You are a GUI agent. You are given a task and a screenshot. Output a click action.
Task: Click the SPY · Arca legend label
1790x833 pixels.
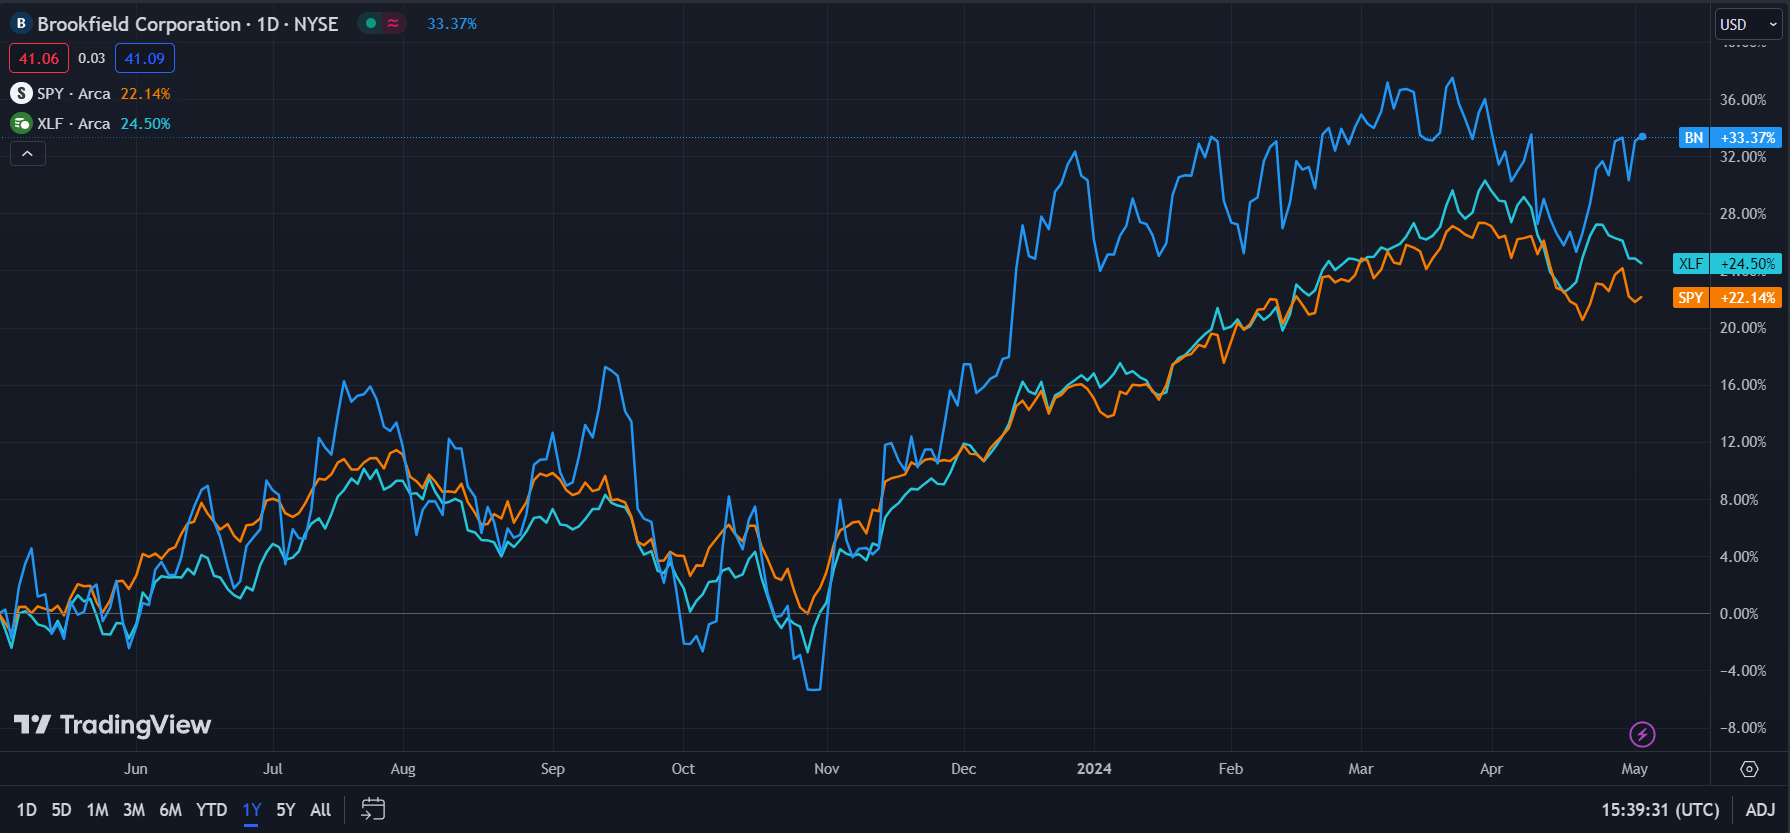[74, 93]
